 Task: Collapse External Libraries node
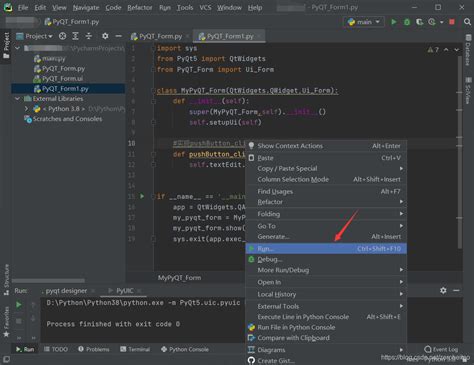[x=17, y=99]
